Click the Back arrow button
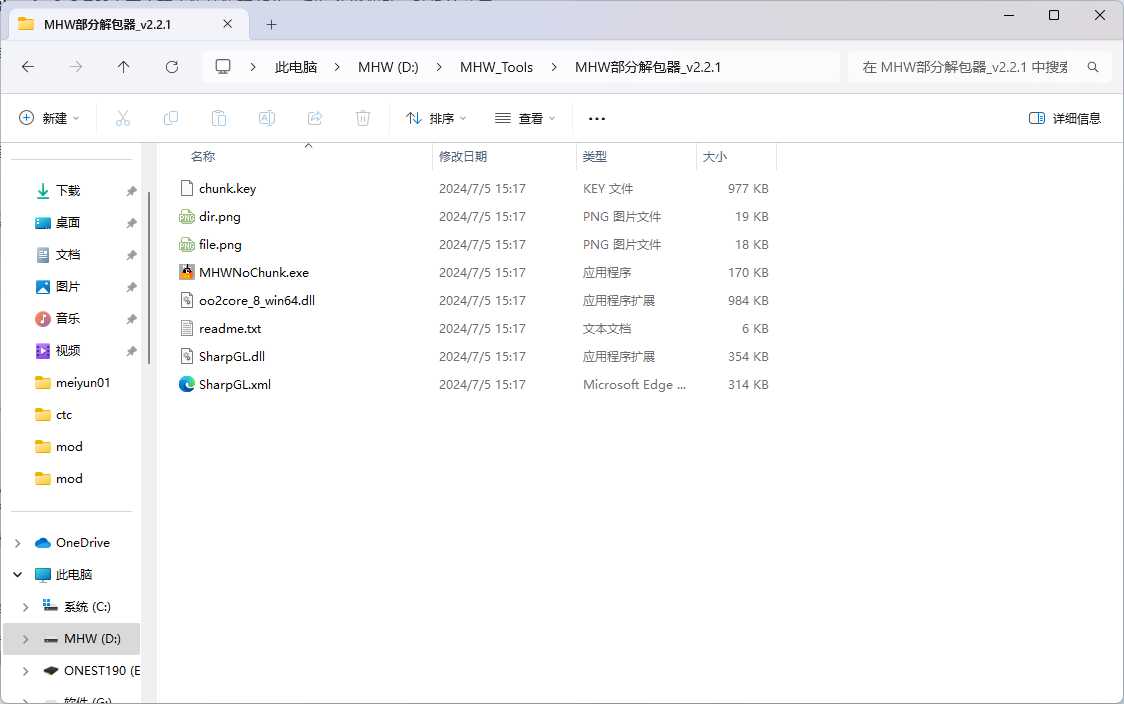Screen dimensions: 1124x704 click(x=28, y=67)
